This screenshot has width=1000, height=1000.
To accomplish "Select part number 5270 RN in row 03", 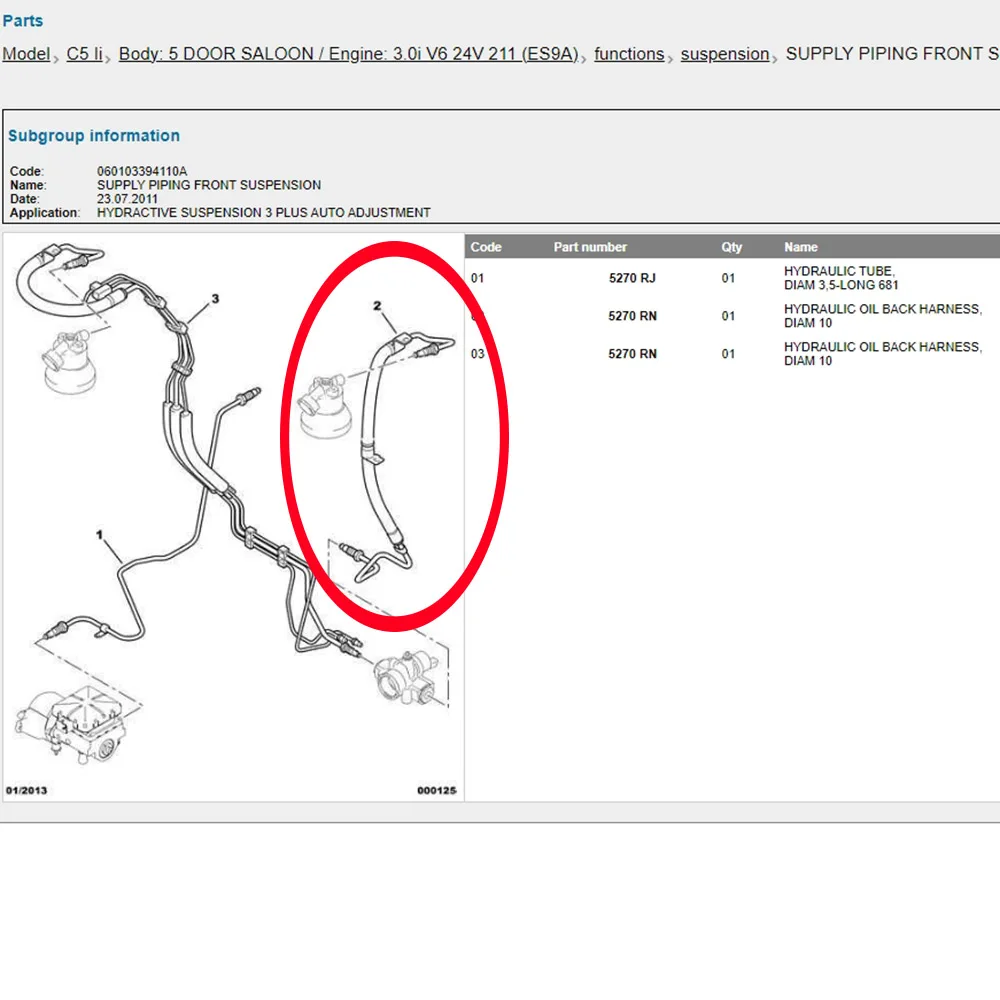I will [x=632, y=354].
